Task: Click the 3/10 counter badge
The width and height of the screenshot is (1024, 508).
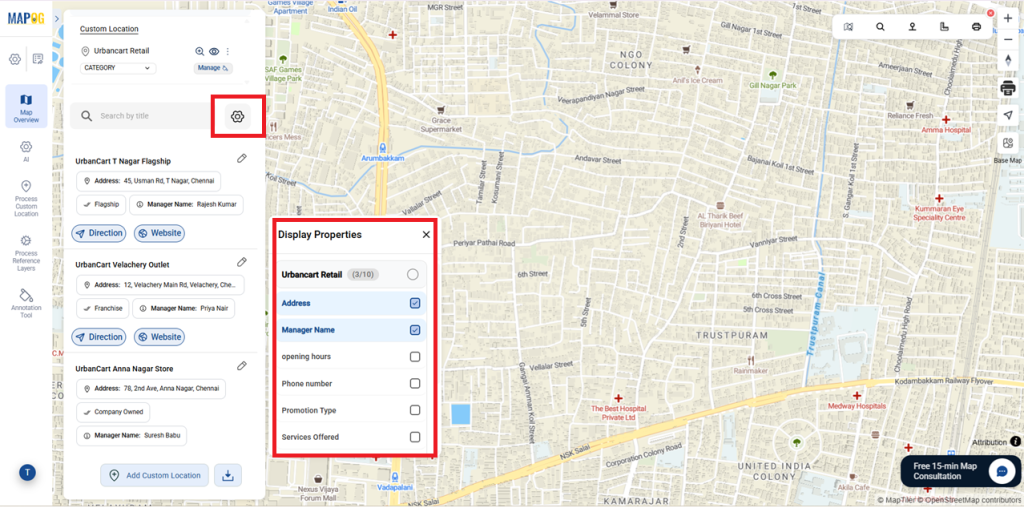Action: tap(362, 275)
